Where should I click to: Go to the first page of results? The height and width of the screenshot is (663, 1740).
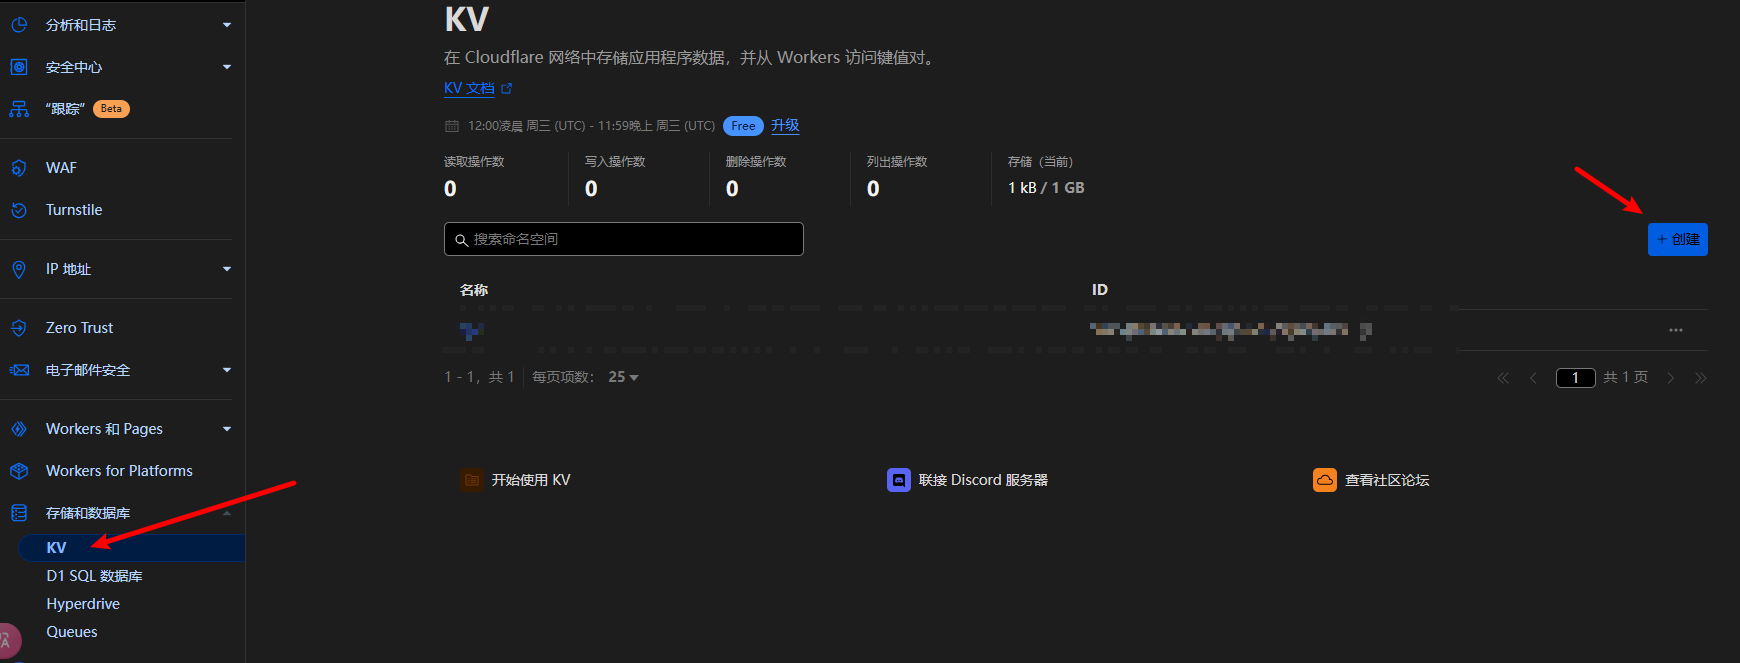tap(1503, 378)
